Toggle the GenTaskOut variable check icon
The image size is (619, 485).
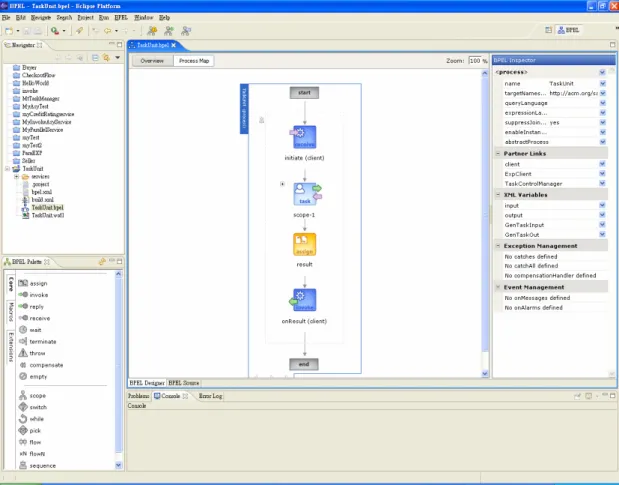click(x=602, y=234)
